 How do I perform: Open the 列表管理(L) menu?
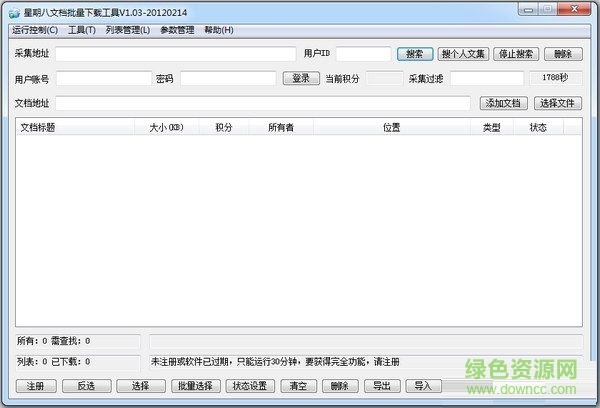(128, 30)
